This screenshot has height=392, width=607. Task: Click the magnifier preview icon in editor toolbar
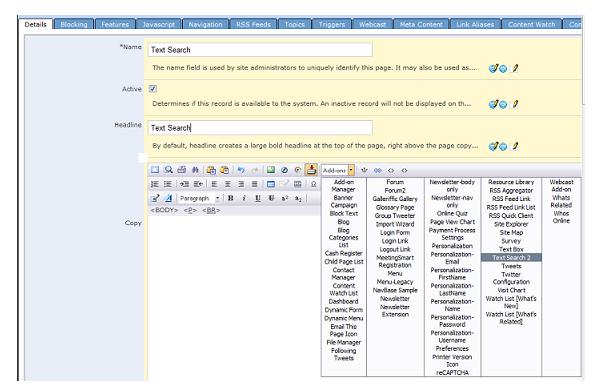168,170
